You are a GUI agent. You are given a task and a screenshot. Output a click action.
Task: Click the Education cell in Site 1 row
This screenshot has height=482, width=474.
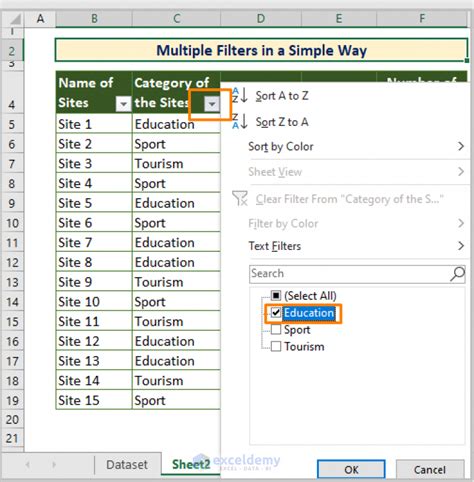(176, 125)
